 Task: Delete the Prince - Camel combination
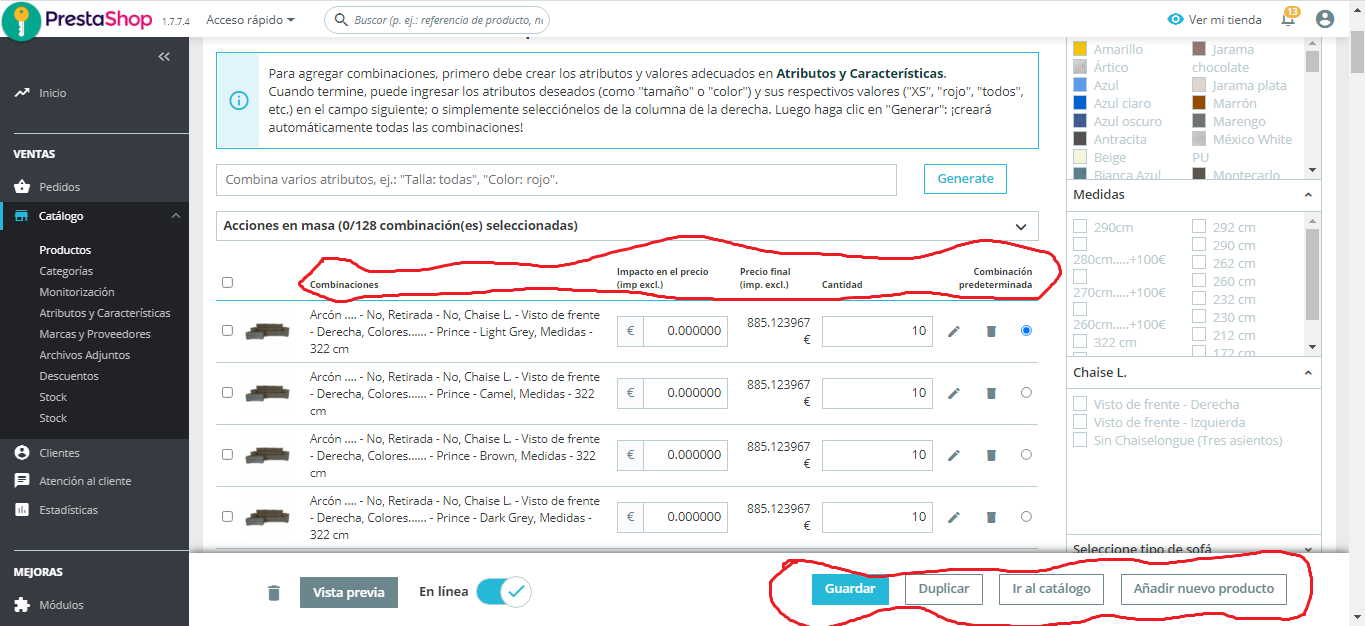(x=991, y=393)
